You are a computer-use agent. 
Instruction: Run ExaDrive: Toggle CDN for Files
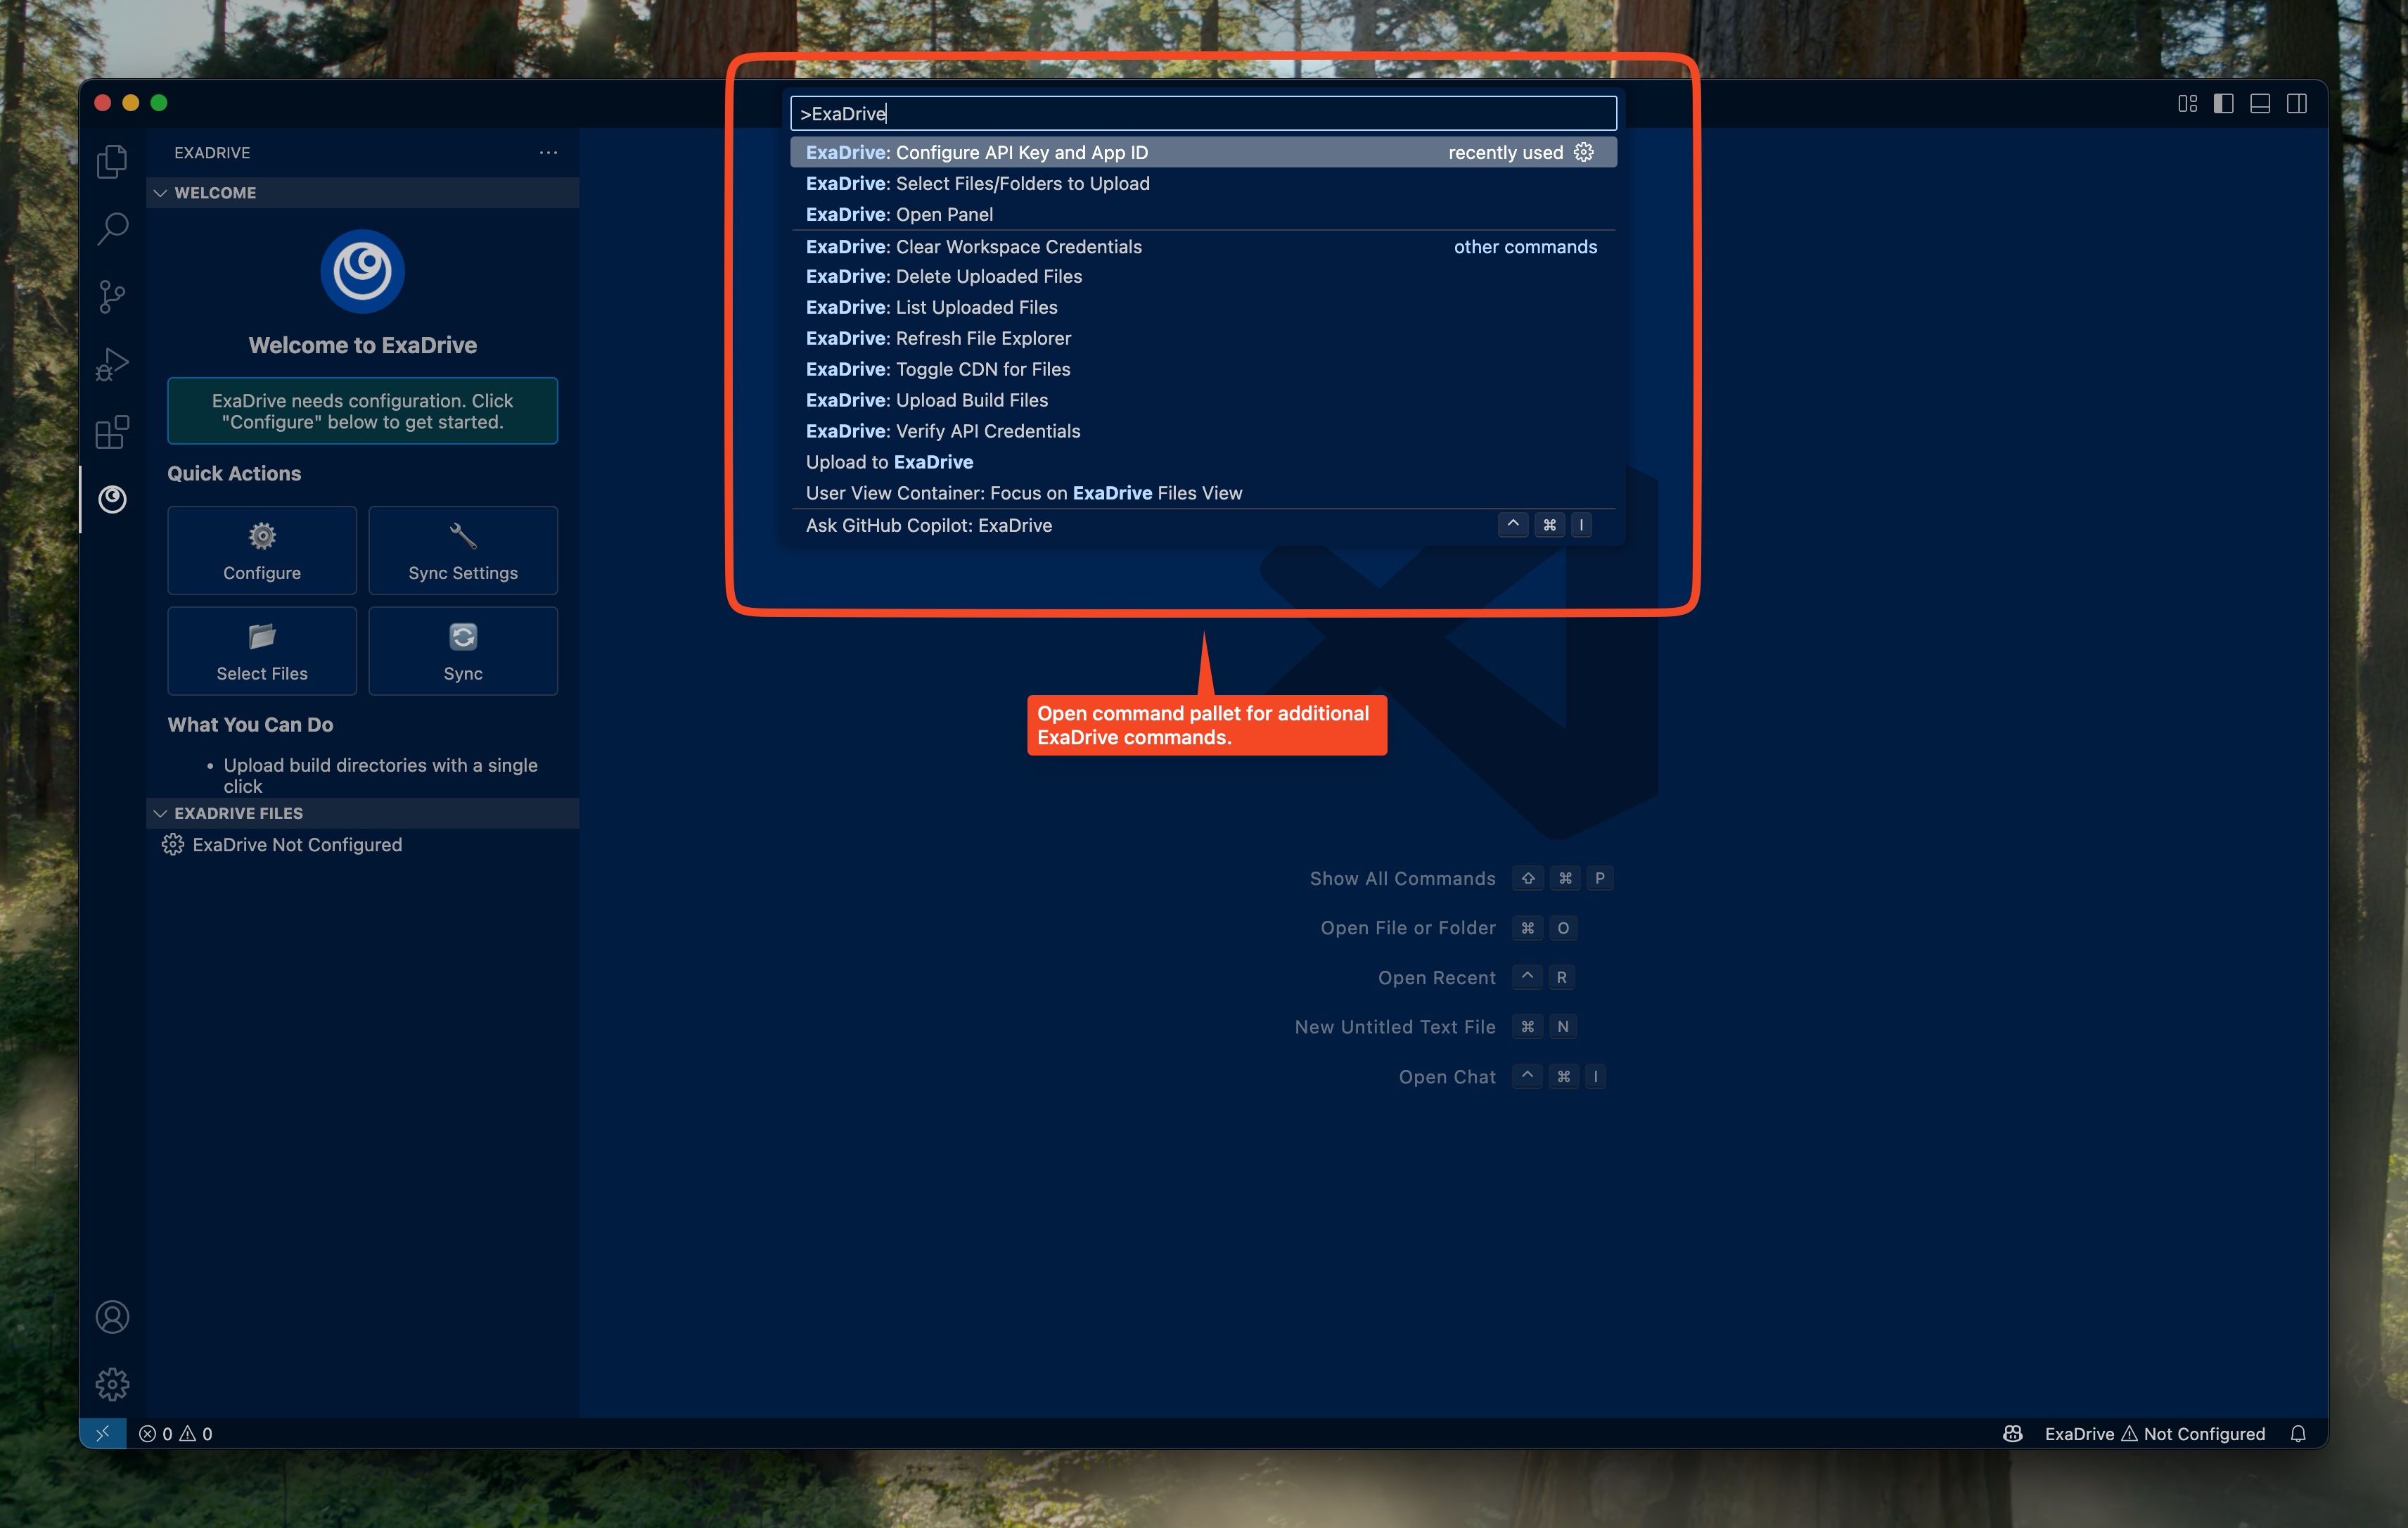tap(1203, 369)
